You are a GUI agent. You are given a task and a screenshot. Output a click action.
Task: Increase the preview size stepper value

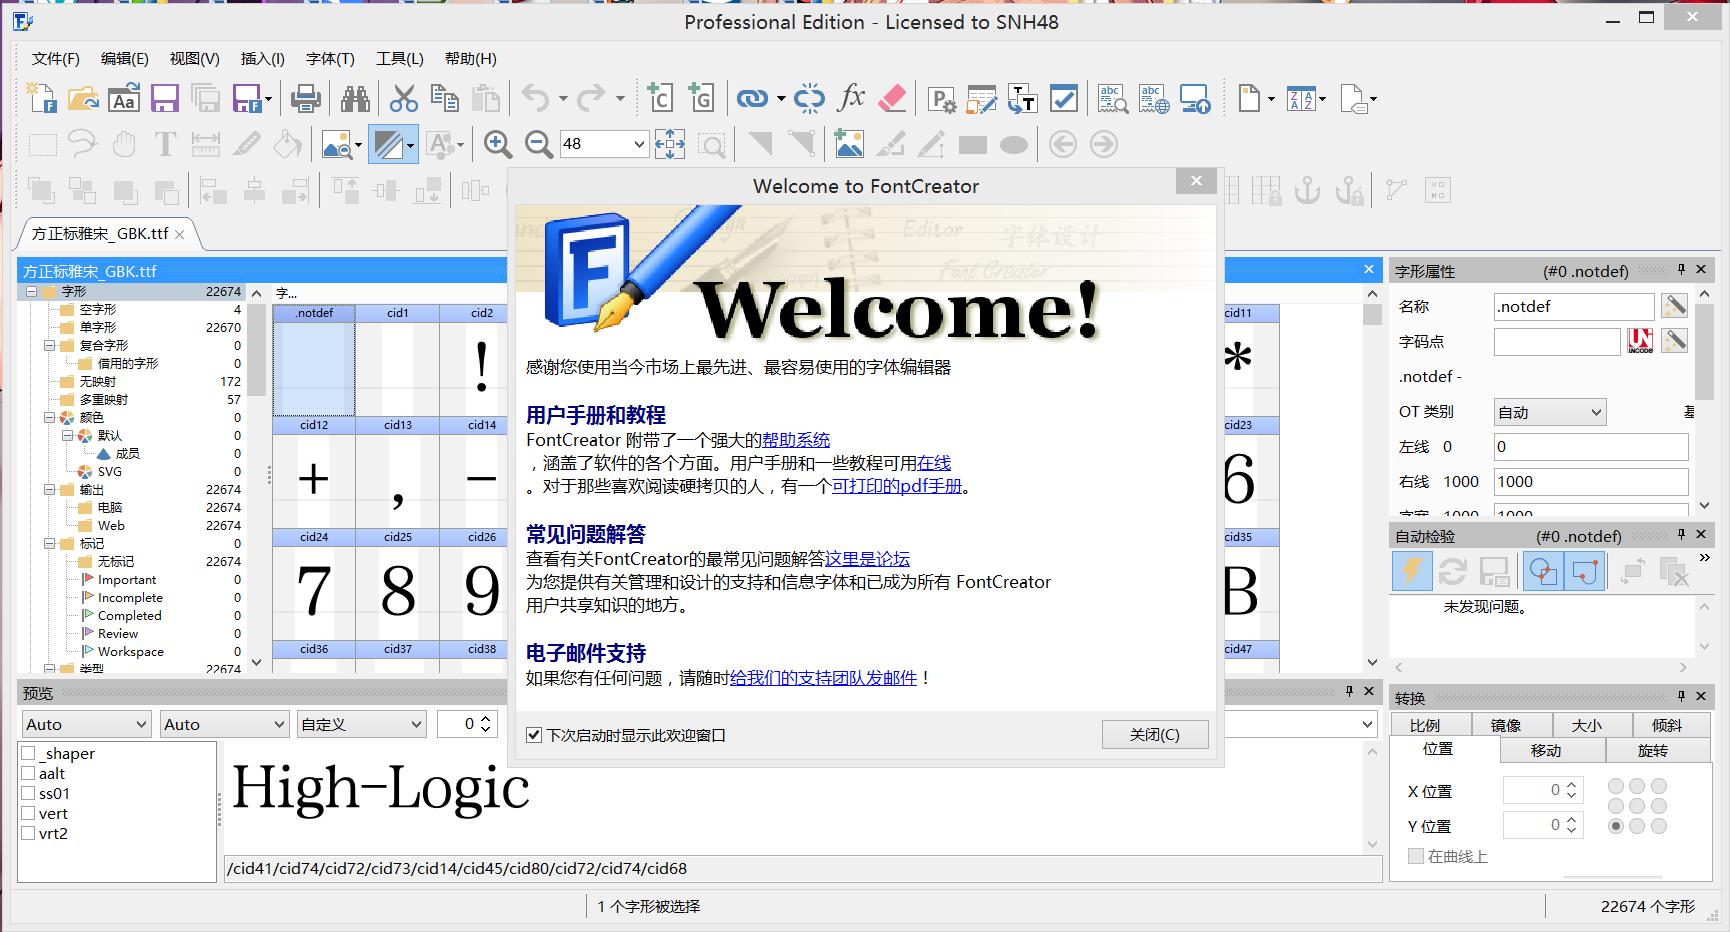[x=486, y=718]
